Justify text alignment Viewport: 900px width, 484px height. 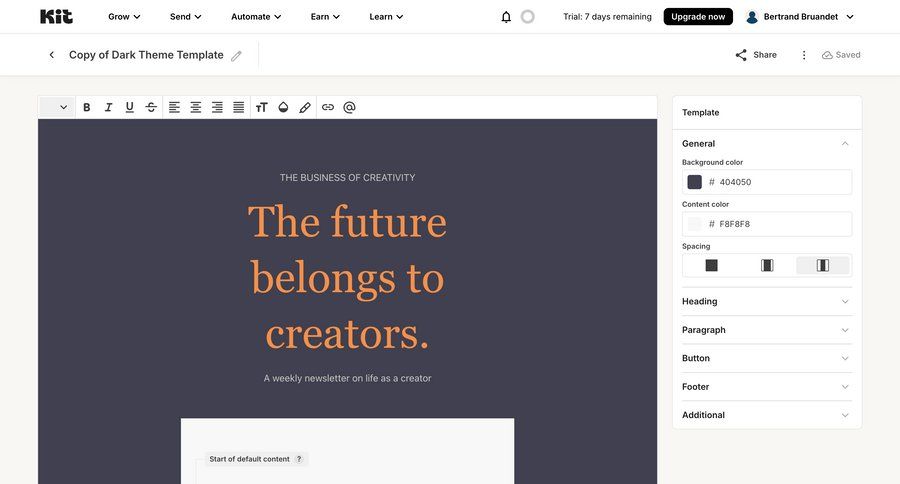239,107
